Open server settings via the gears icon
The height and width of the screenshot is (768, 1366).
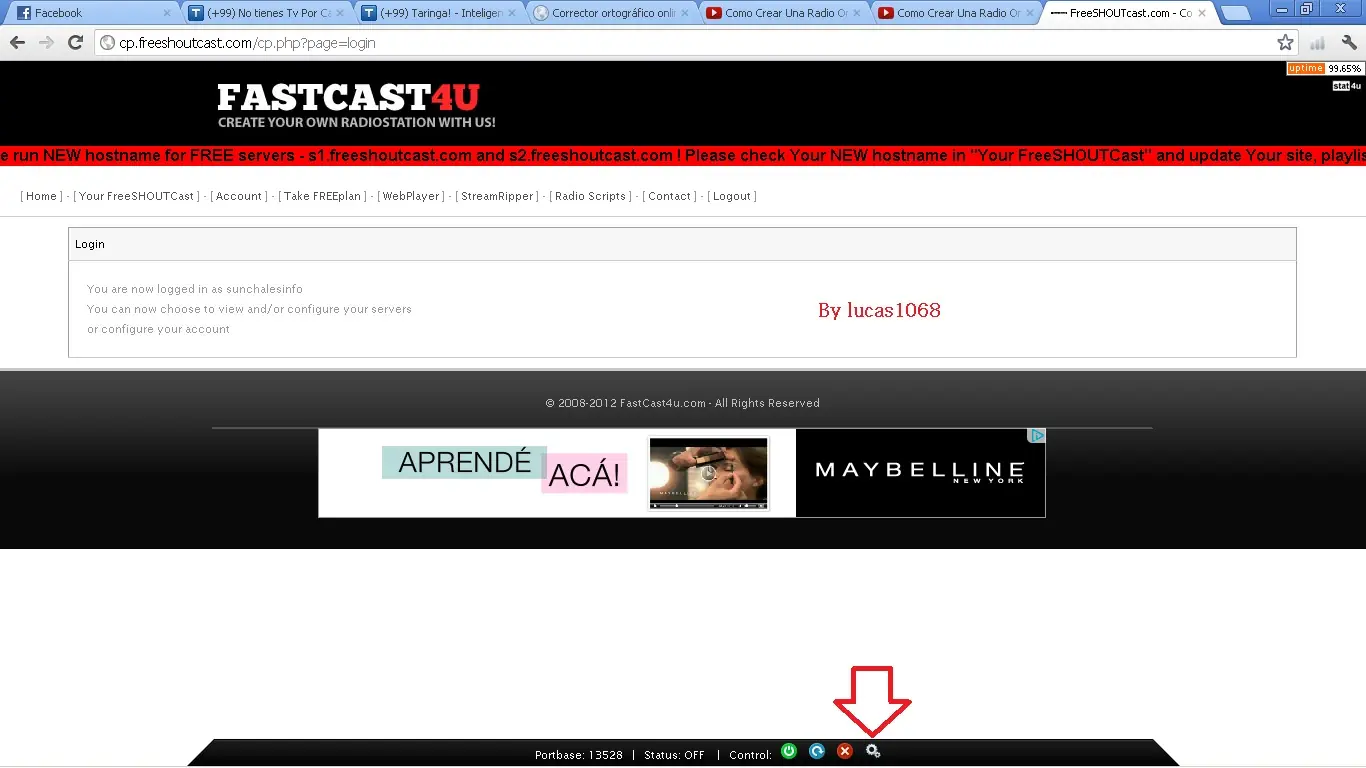click(x=873, y=751)
